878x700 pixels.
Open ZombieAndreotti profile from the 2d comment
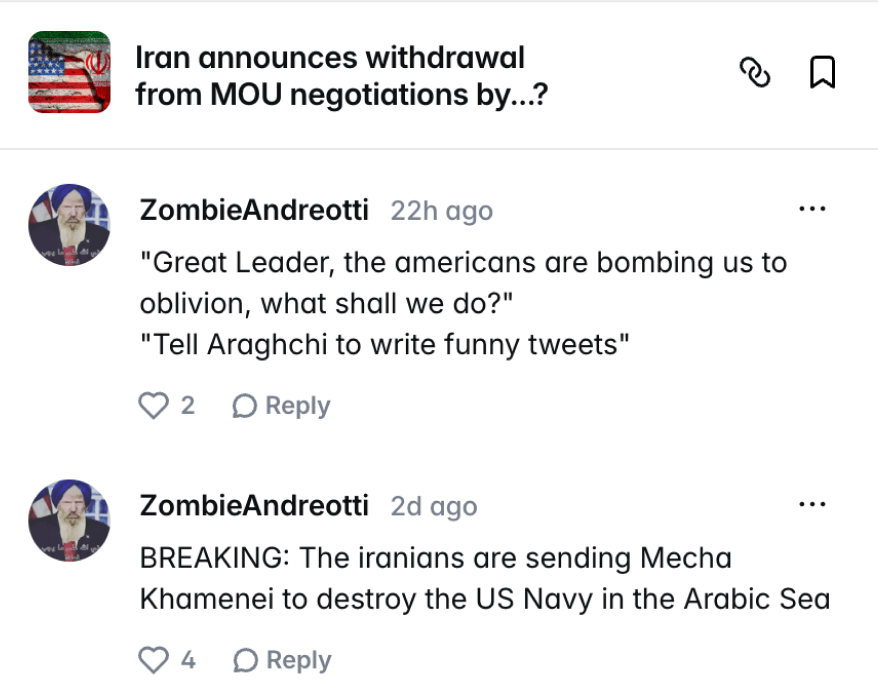tap(254, 505)
